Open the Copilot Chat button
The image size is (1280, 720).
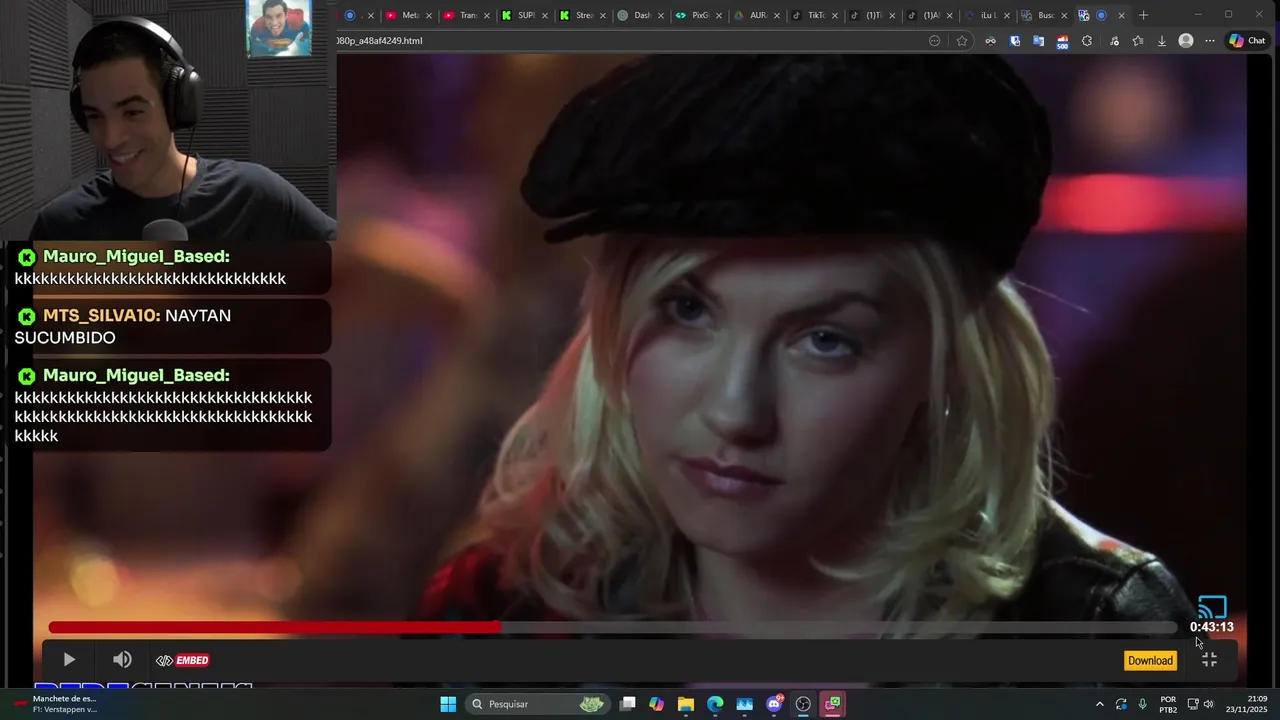pyautogui.click(x=1247, y=41)
